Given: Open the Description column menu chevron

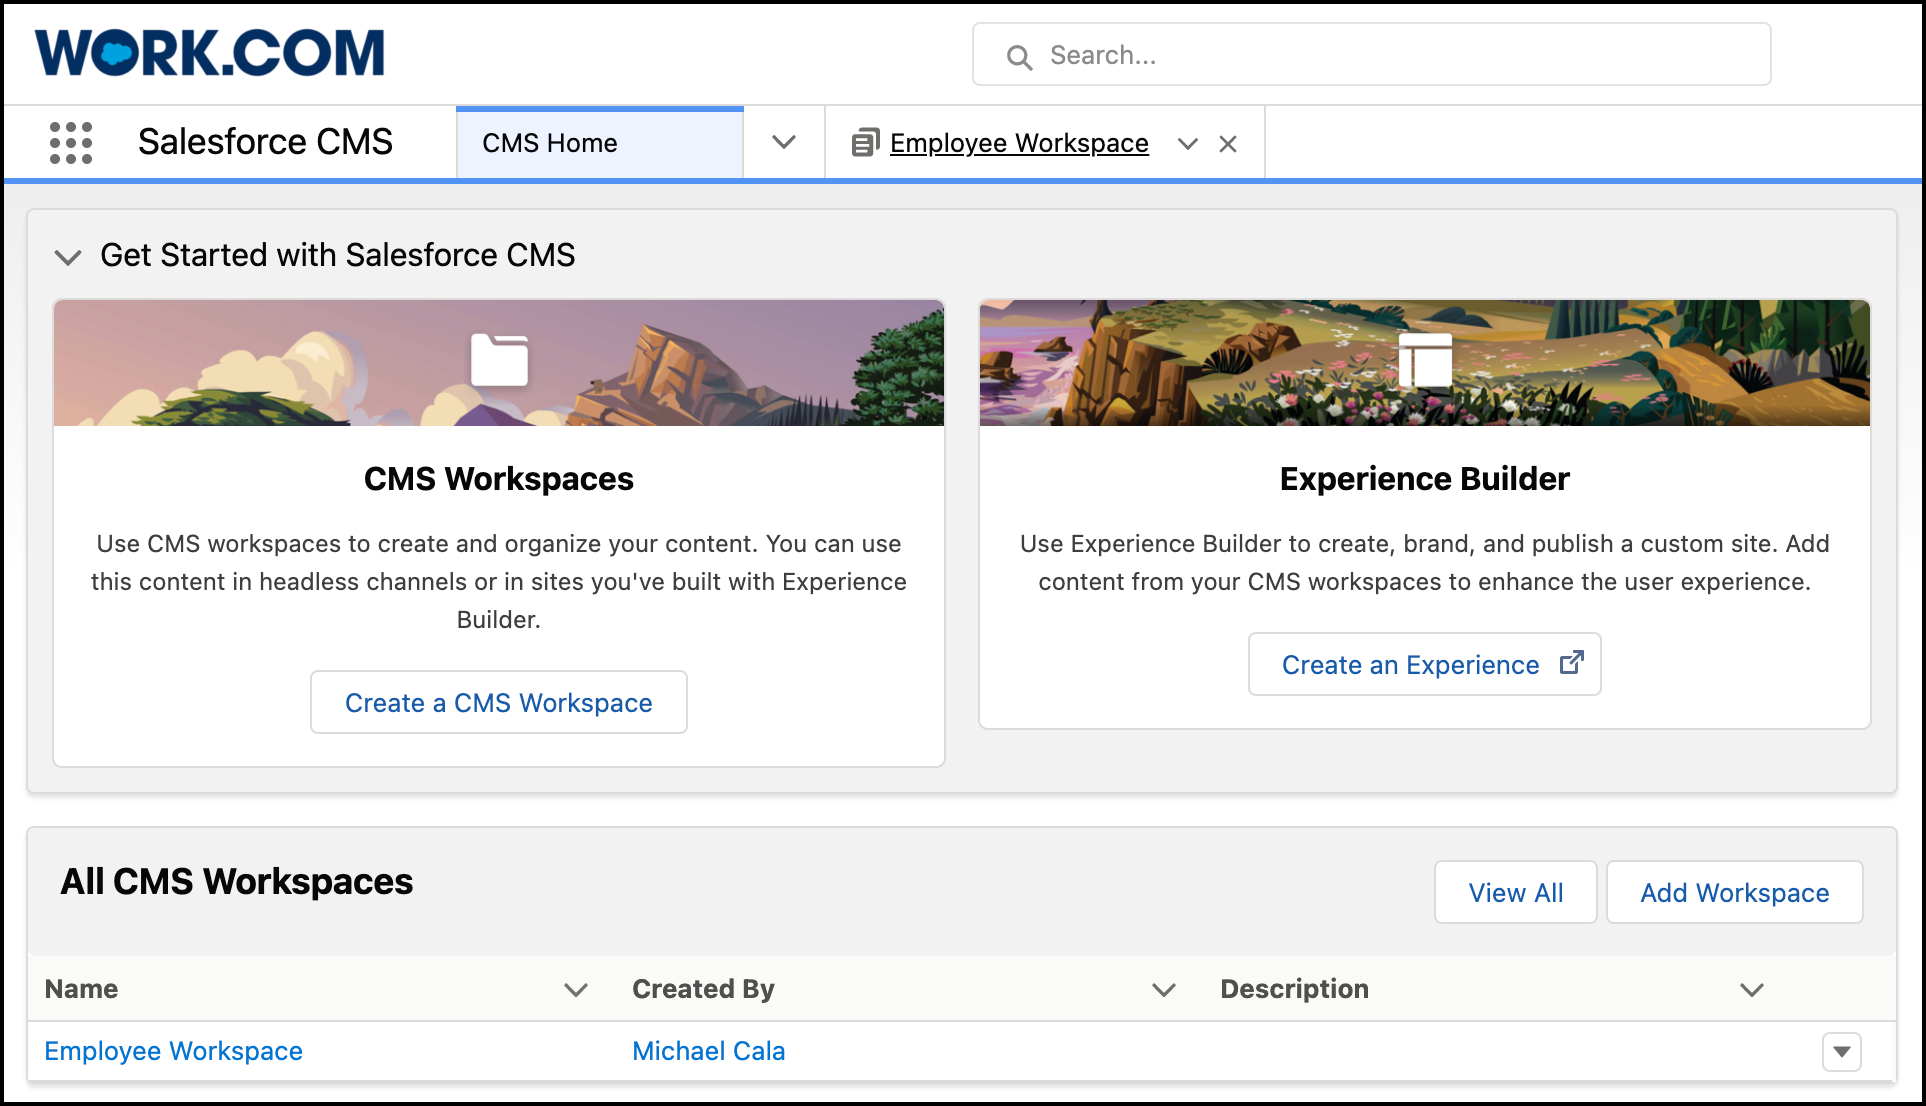Looking at the screenshot, I should point(1752,990).
